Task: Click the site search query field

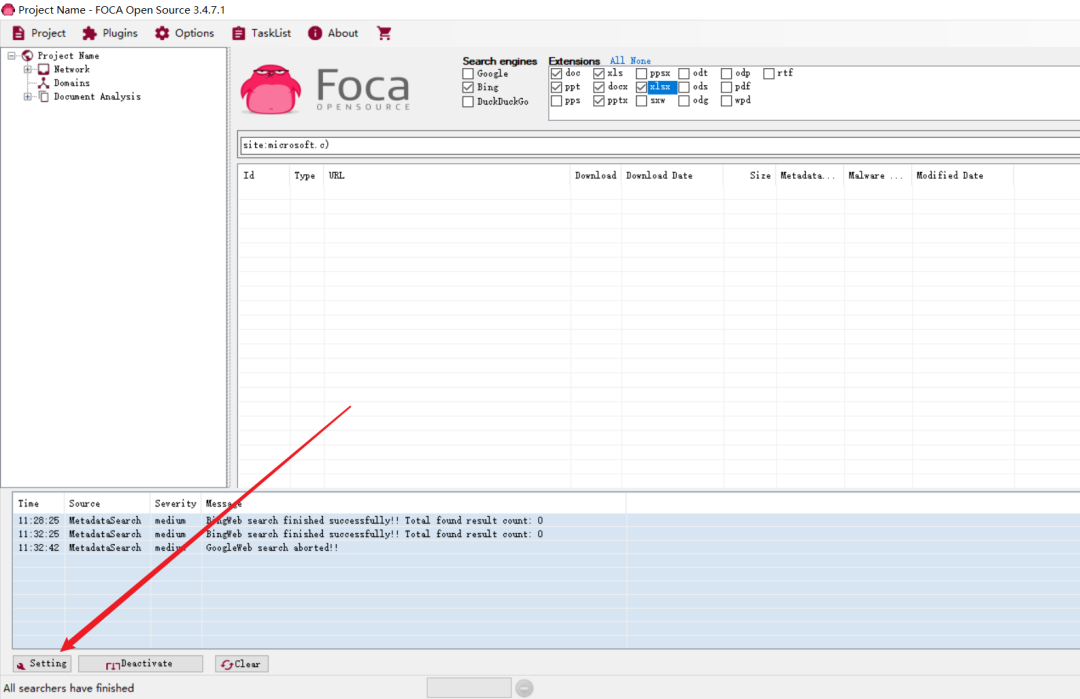Action: click(660, 145)
